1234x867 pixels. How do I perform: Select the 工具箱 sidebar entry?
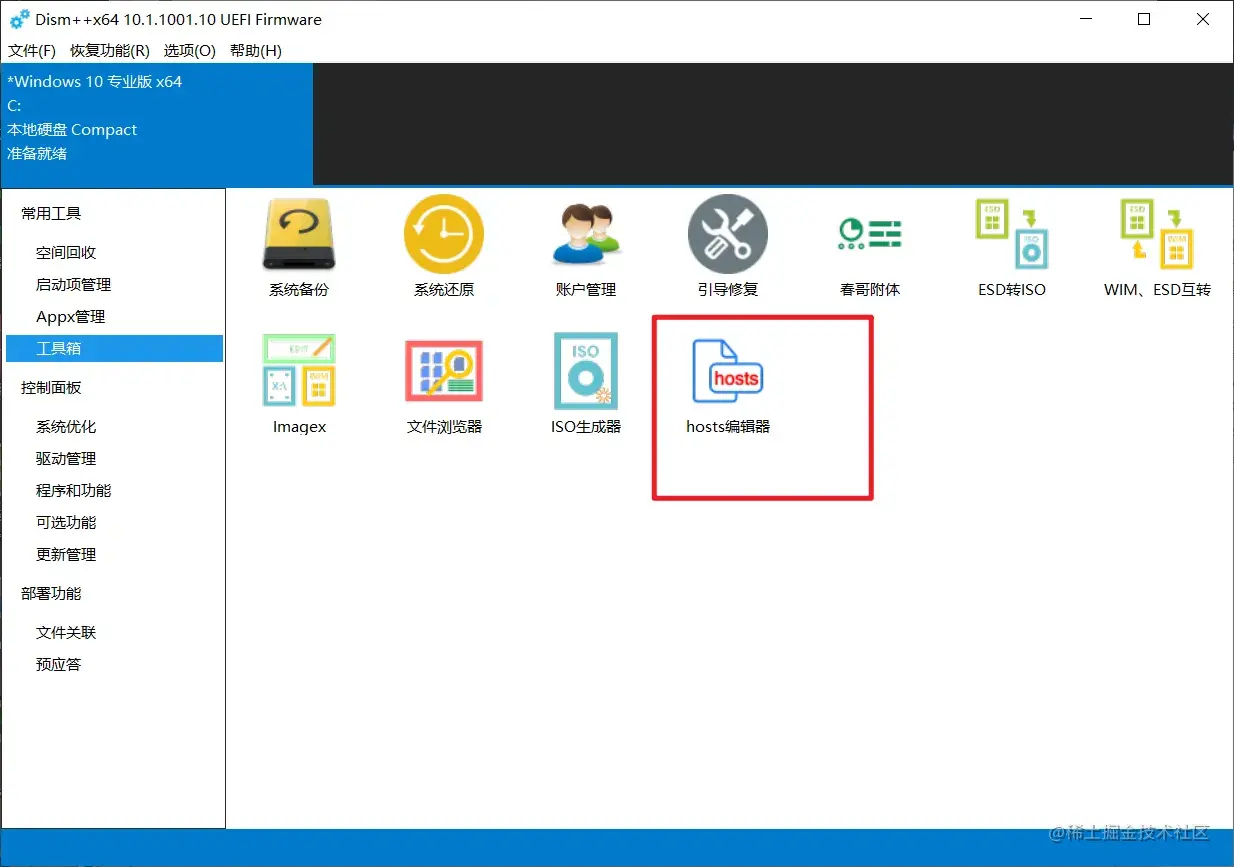point(114,348)
